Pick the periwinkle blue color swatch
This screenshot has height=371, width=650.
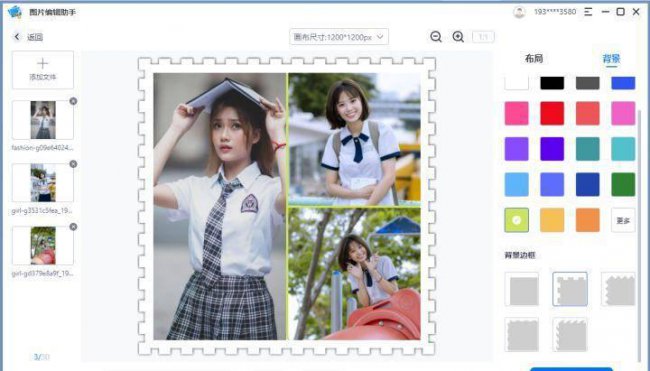tap(552, 184)
